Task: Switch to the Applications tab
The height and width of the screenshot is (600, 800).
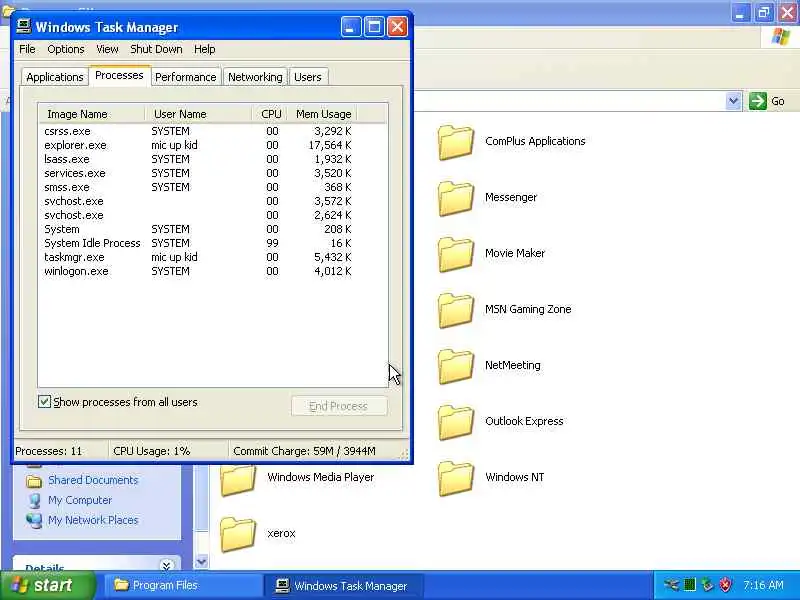Action: point(55,77)
